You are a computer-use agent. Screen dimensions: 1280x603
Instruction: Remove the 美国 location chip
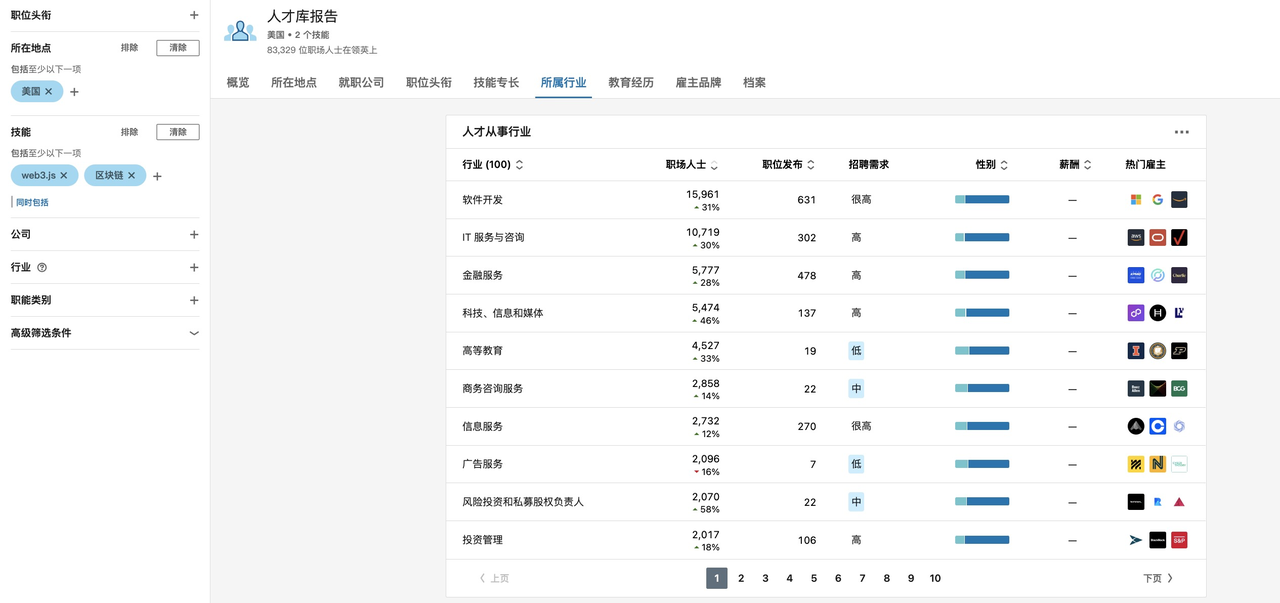coord(48,91)
